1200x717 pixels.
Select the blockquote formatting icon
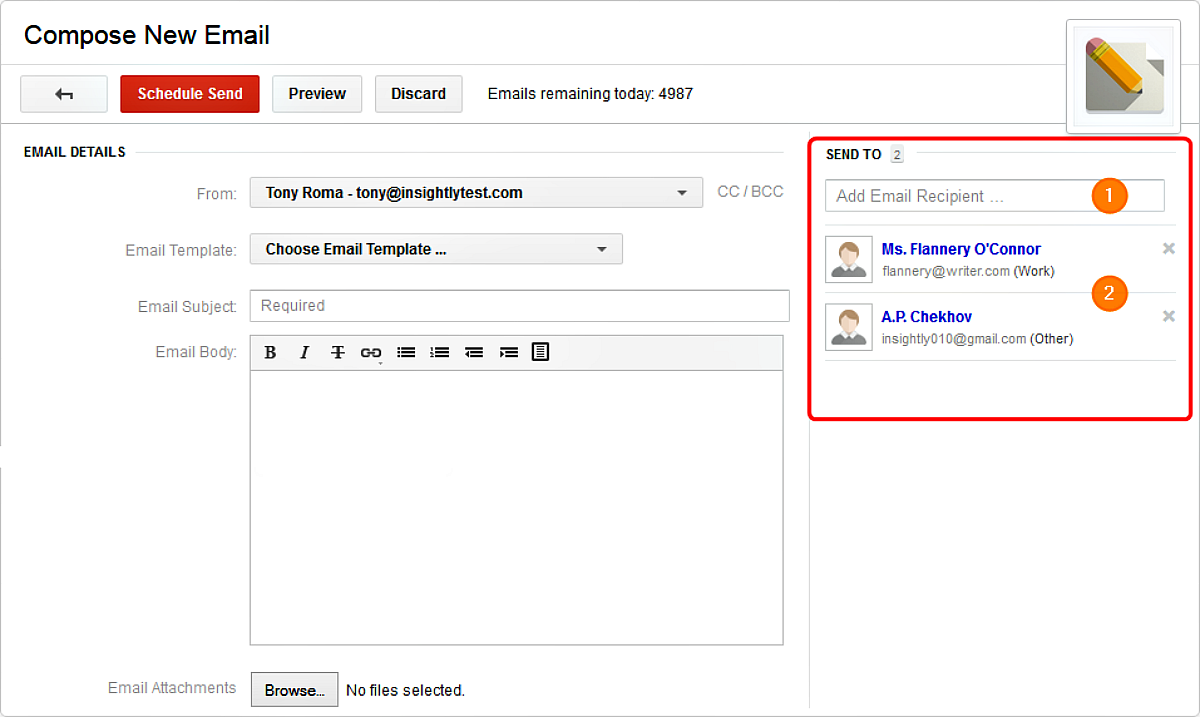click(x=540, y=352)
